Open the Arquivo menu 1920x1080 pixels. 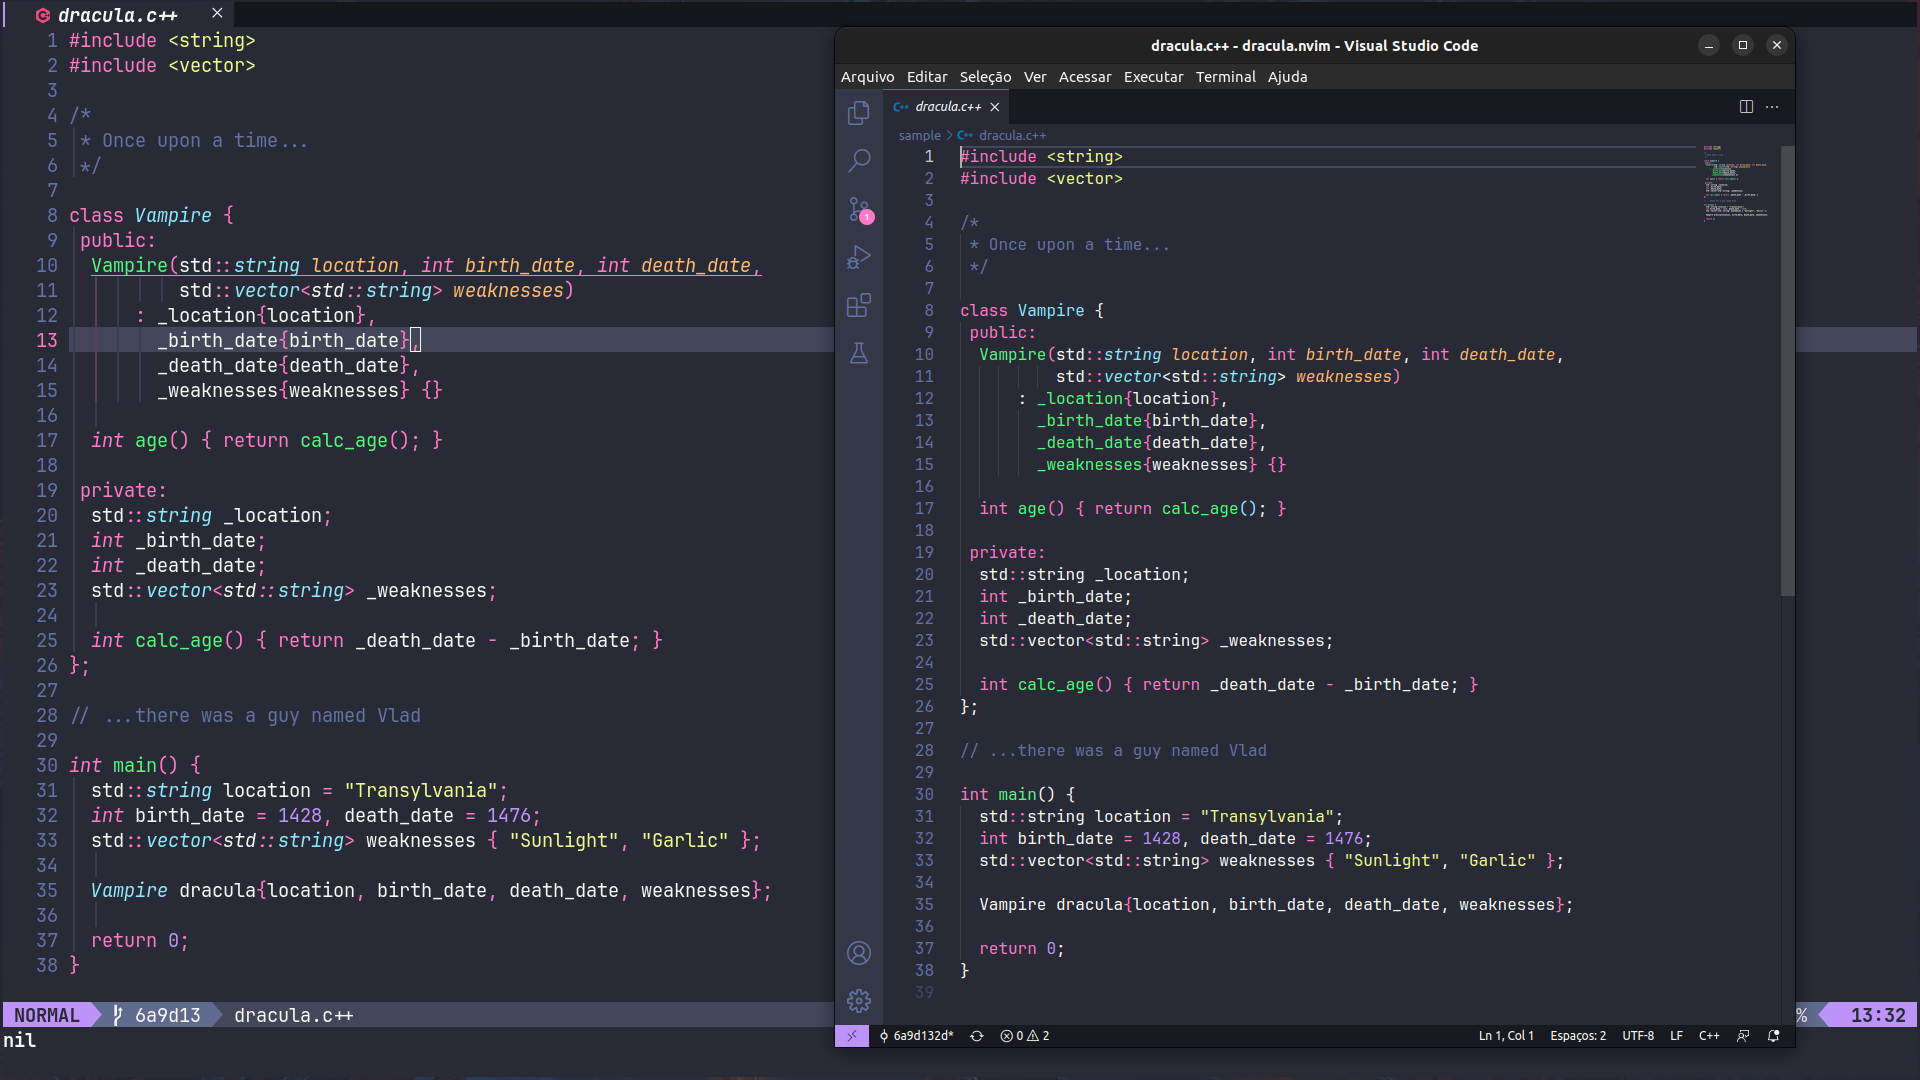867,77
